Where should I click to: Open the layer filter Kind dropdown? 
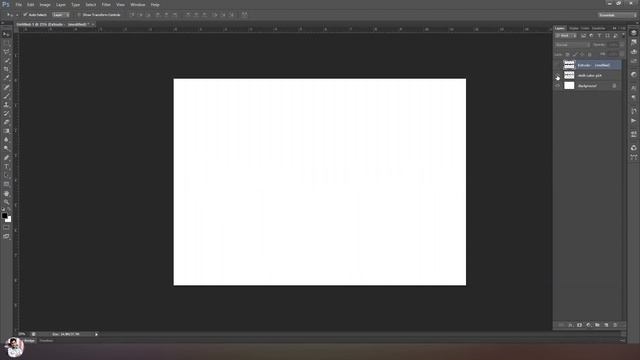(566, 36)
